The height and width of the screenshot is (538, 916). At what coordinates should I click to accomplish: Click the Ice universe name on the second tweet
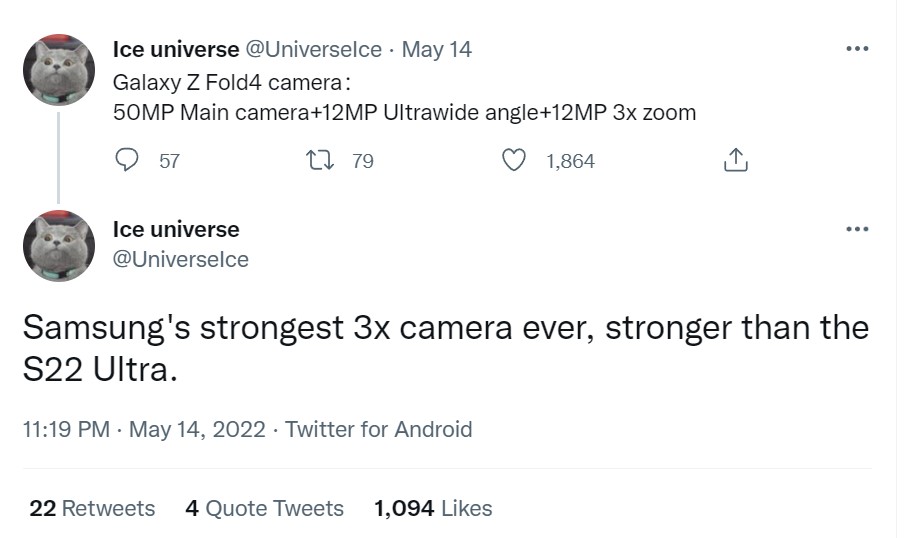[x=176, y=230]
